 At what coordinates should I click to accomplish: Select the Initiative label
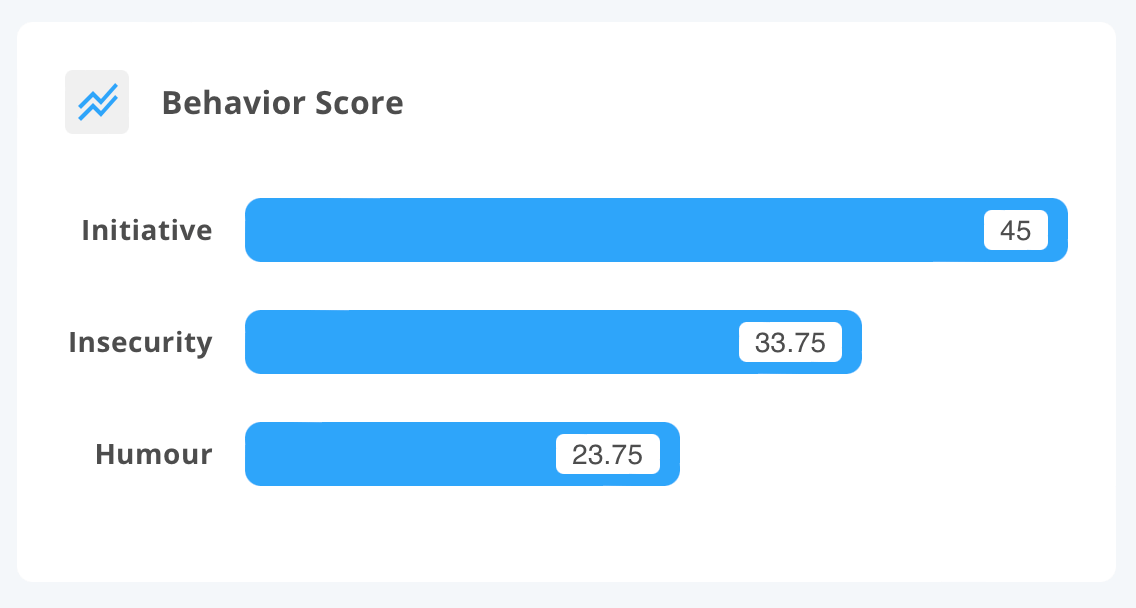147,231
